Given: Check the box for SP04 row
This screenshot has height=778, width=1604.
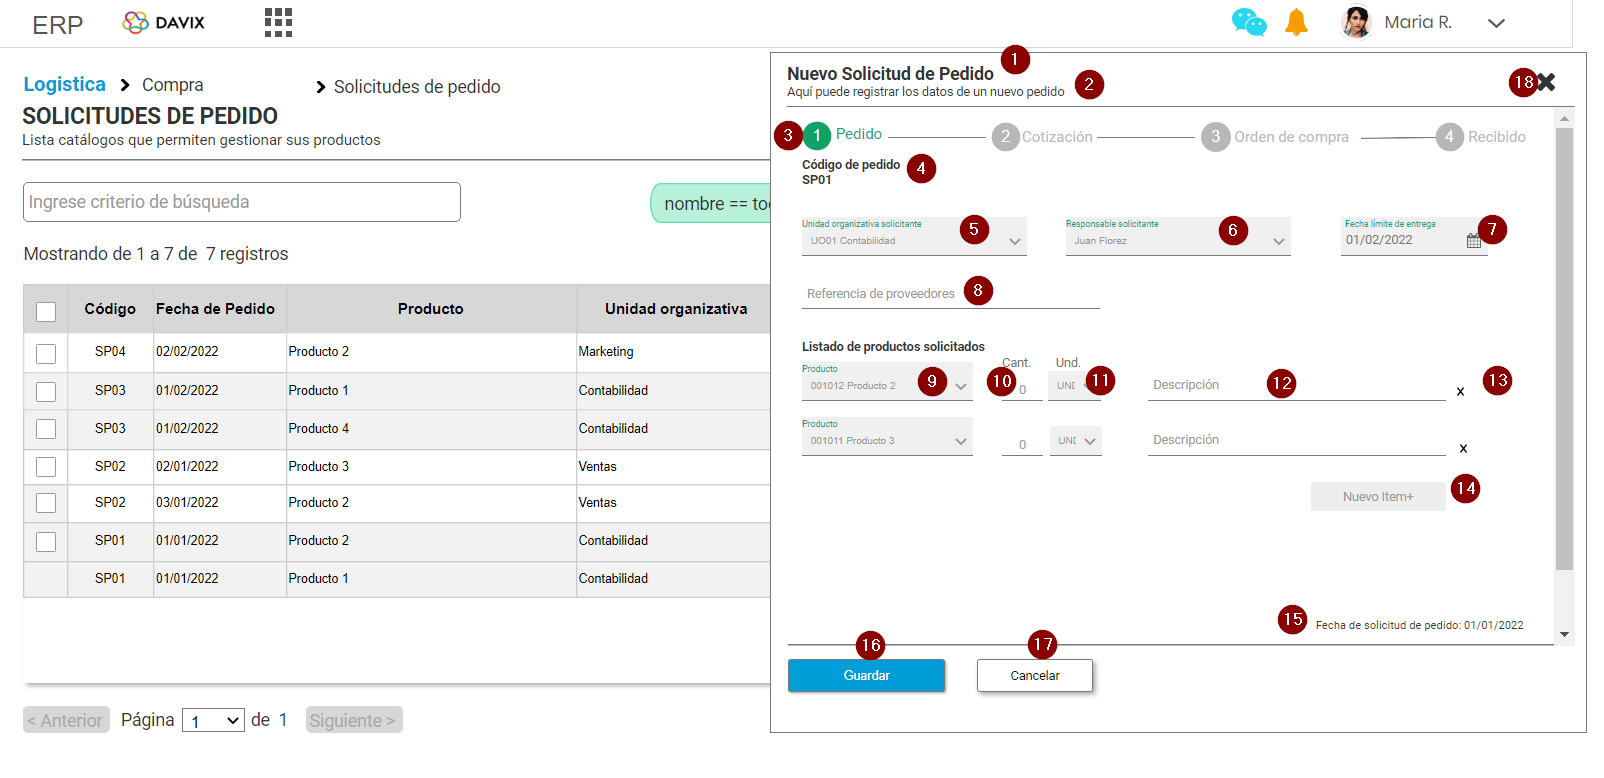Looking at the screenshot, I should [x=46, y=353].
